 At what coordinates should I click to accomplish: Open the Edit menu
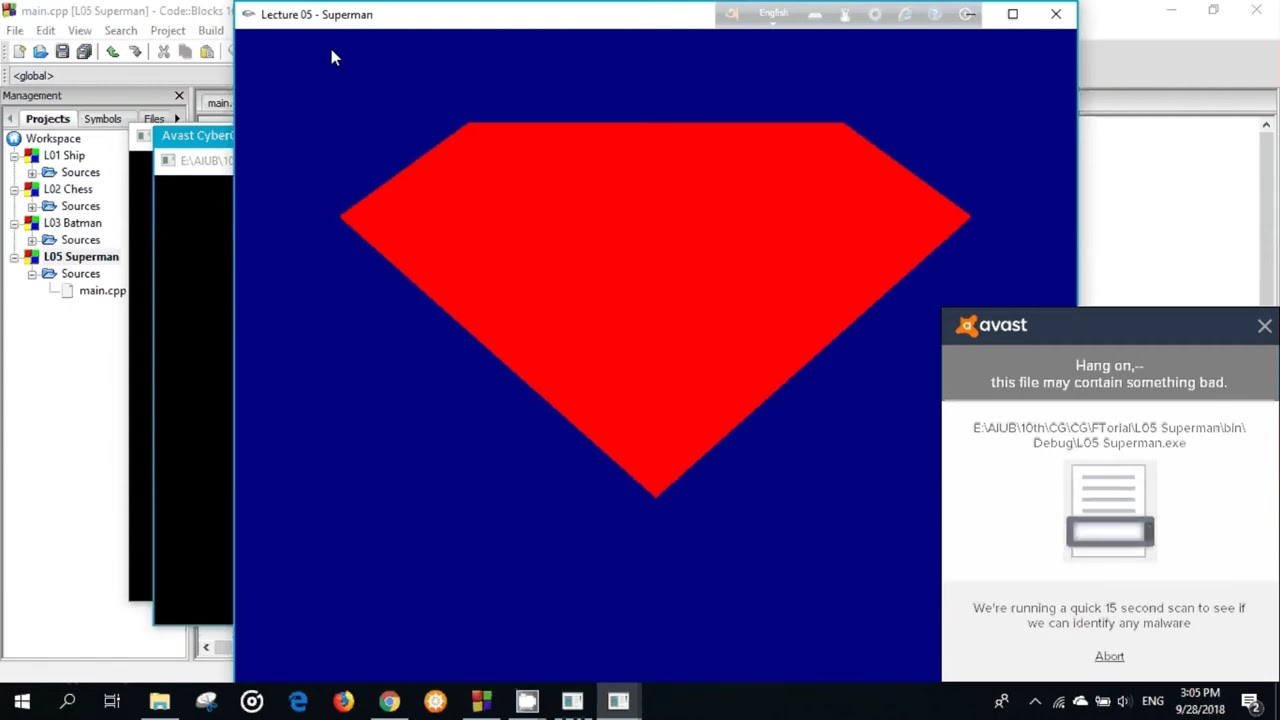(x=45, y=31)
